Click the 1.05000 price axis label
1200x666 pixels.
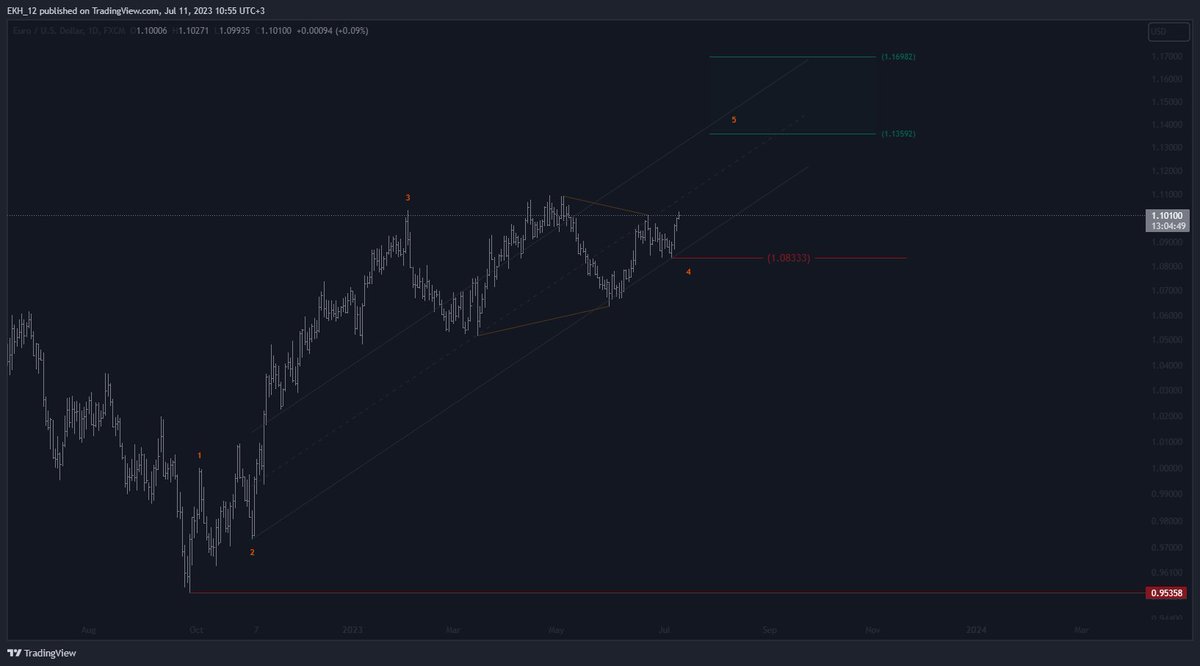click(1166, 340)
